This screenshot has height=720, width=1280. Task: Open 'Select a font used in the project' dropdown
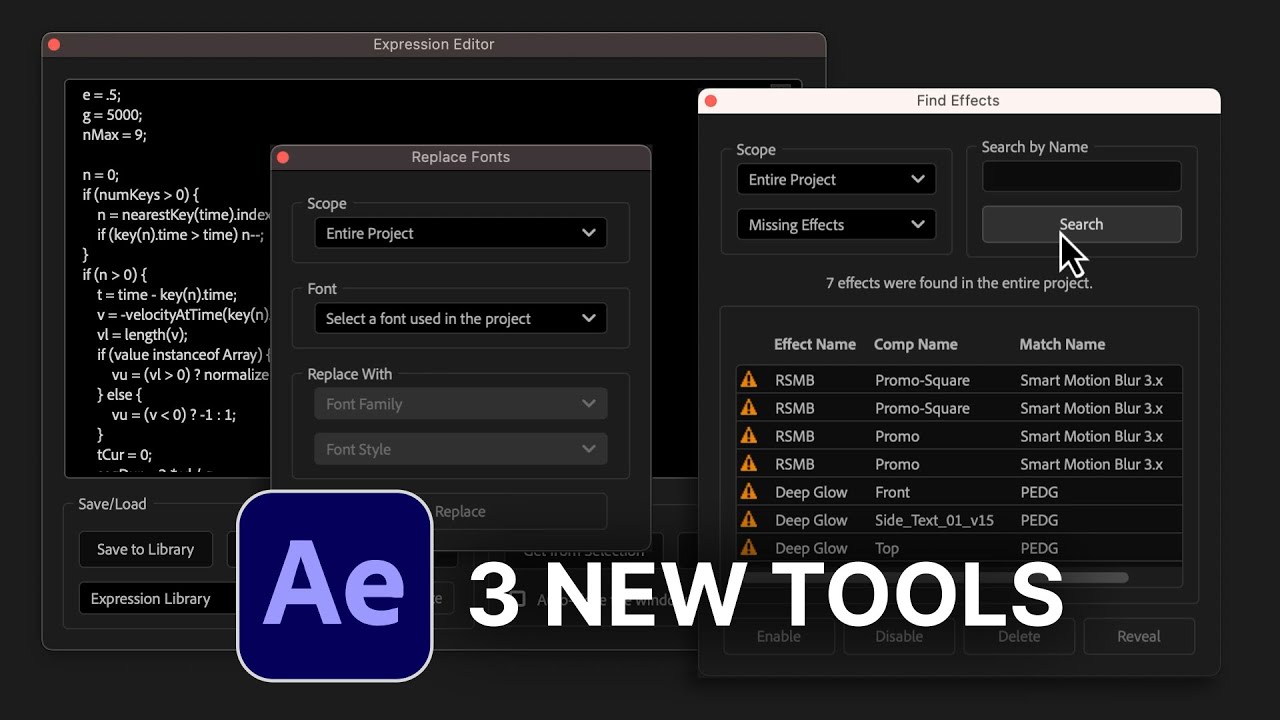460,319
